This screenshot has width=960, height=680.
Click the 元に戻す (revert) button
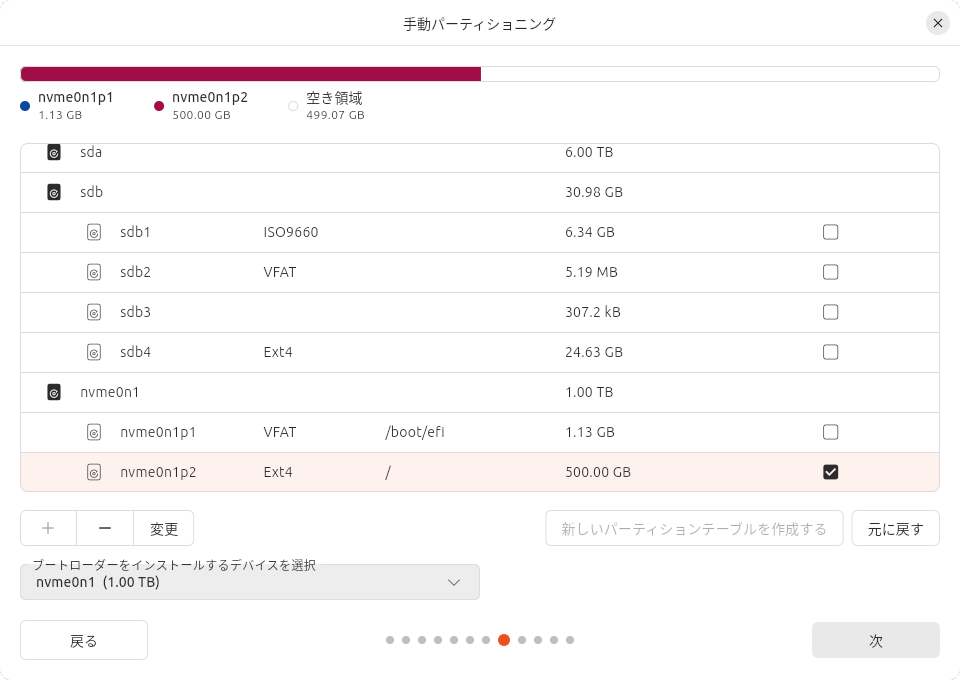click(x=895, y=528)
